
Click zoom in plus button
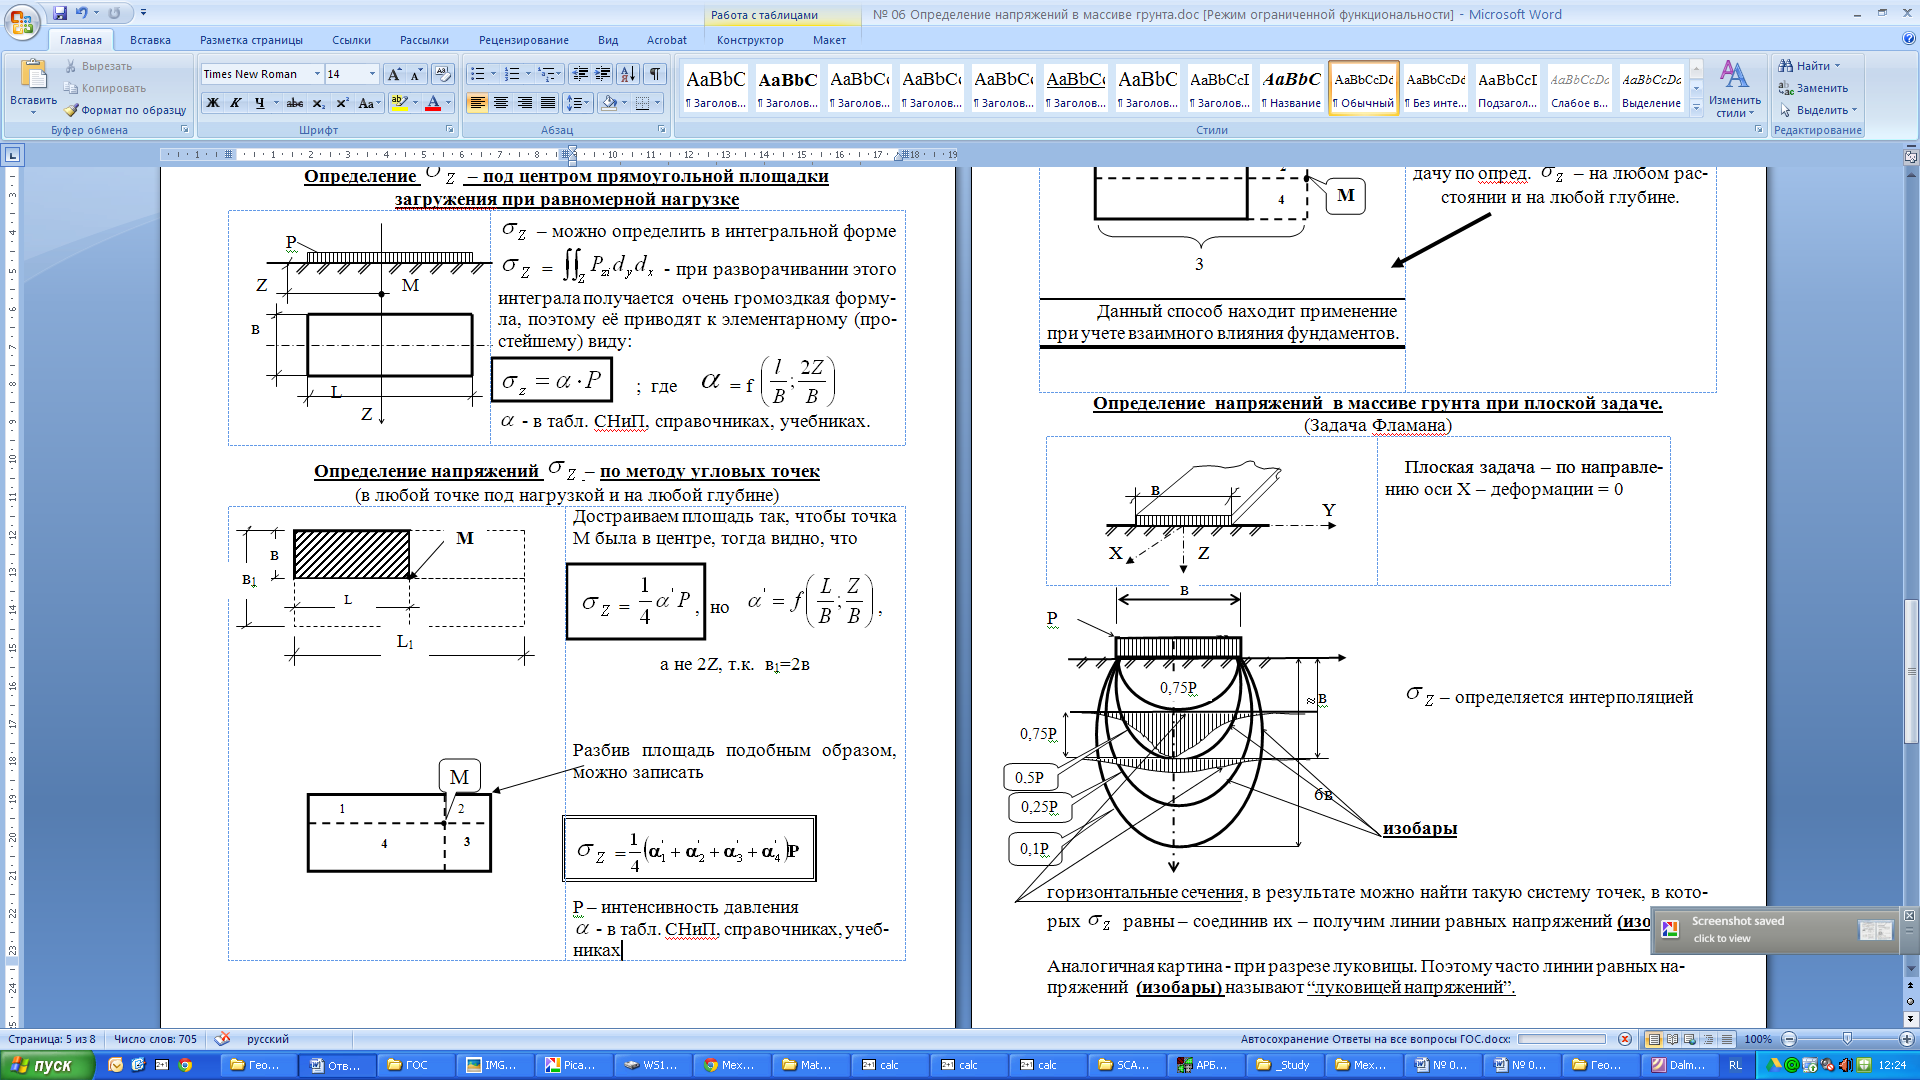click(1907, 1039)
